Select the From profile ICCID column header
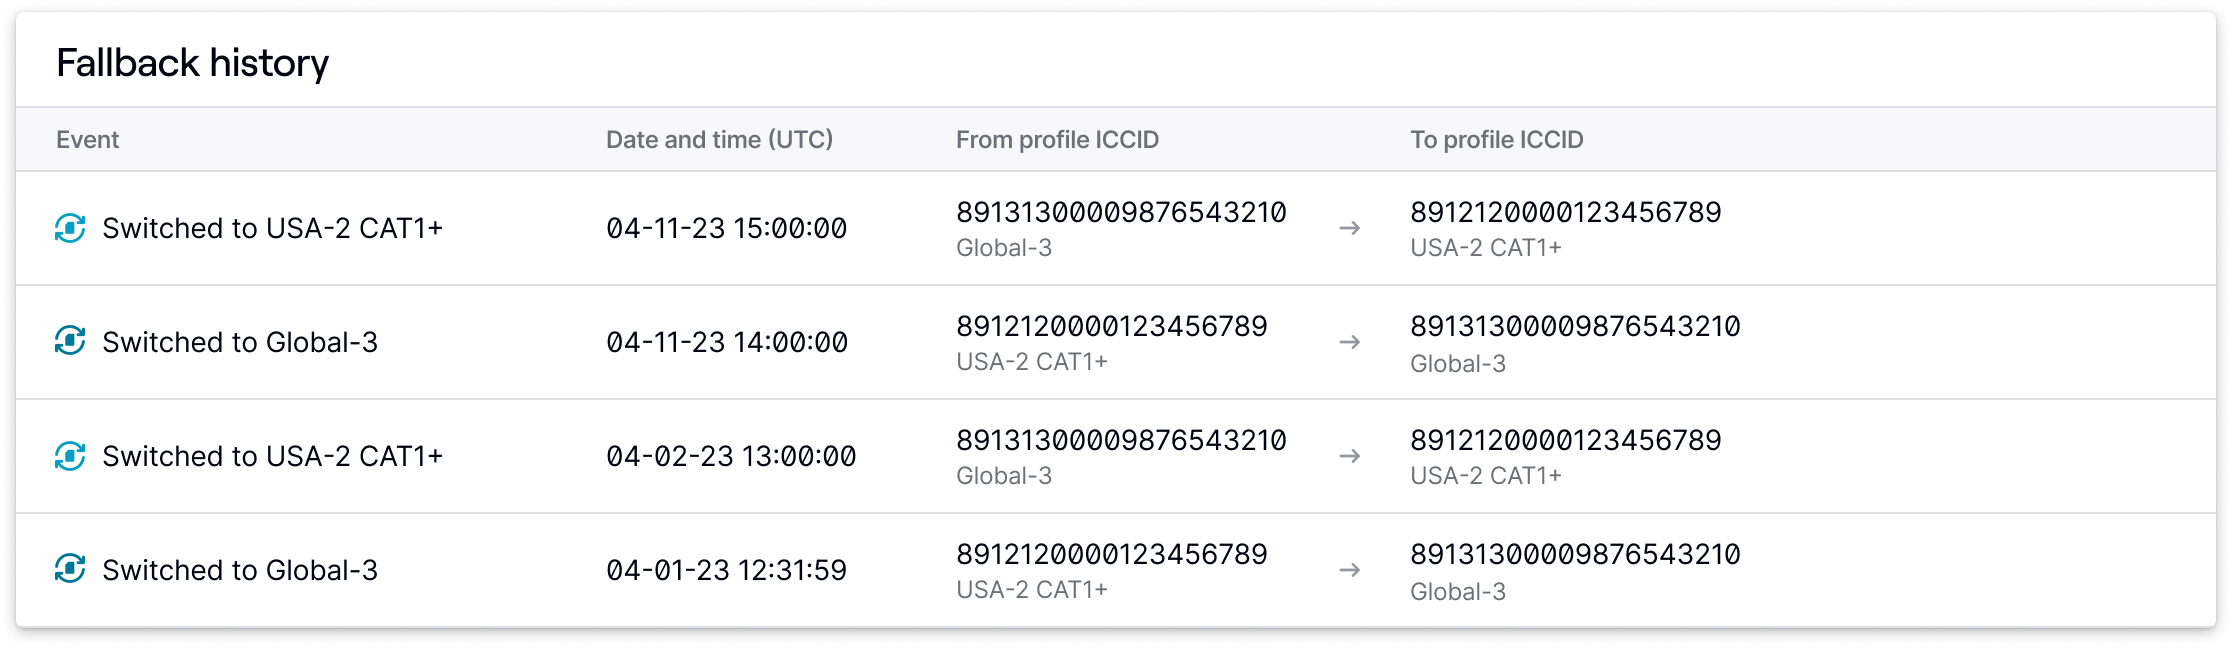The image size is (2232, 648). (1057, 140)
